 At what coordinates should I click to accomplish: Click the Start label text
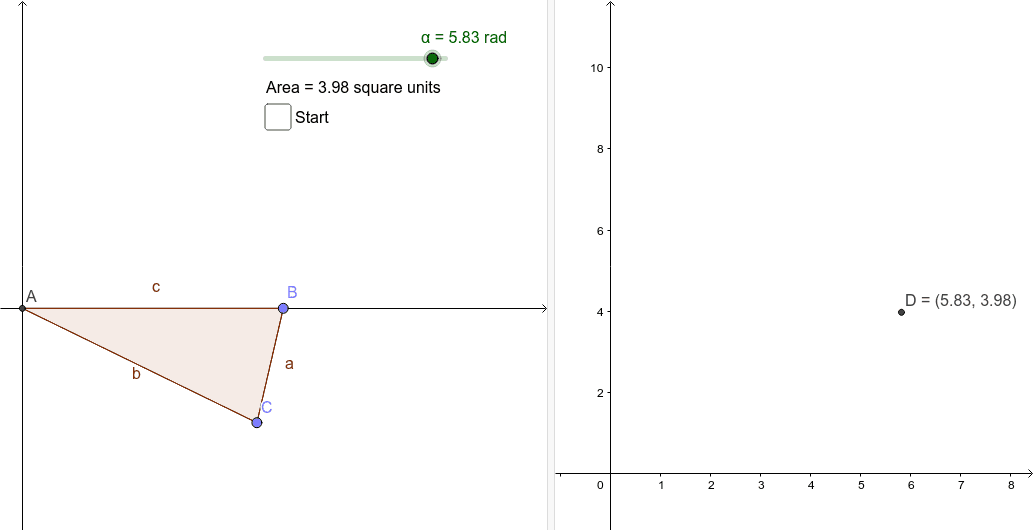tap(312, 117)
